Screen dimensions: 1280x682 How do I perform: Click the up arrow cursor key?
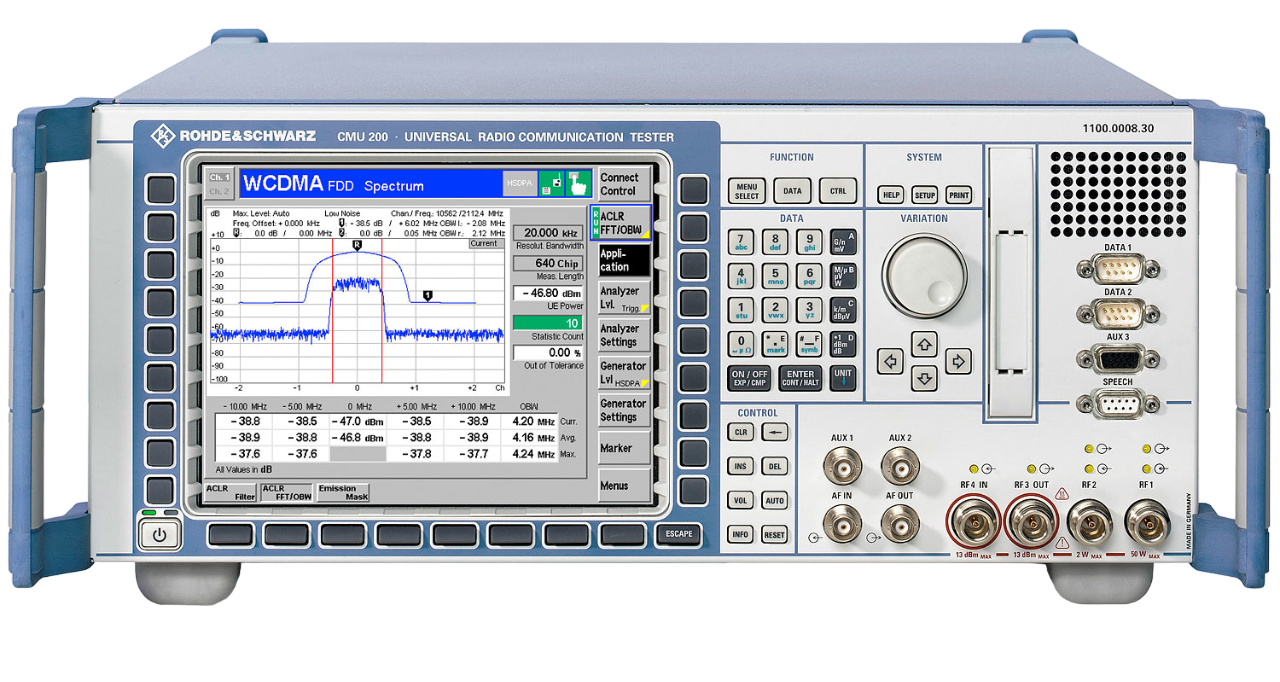(x=924, y=345)
